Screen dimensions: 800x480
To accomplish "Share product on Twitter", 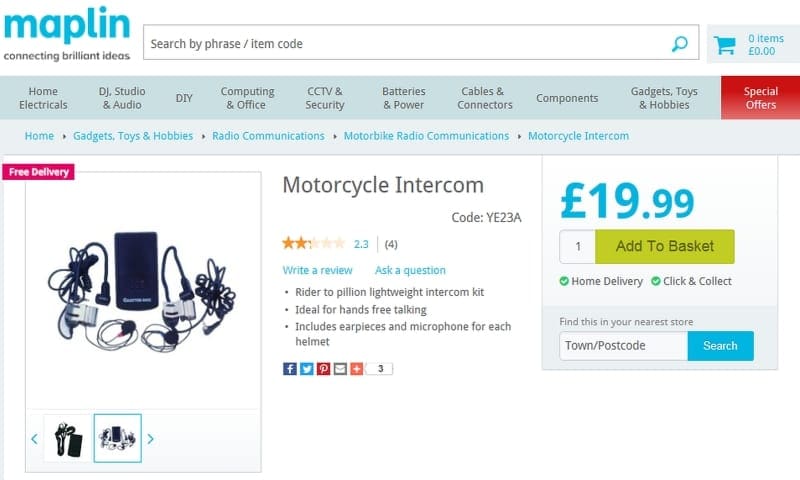I will [x=306, y=368].
